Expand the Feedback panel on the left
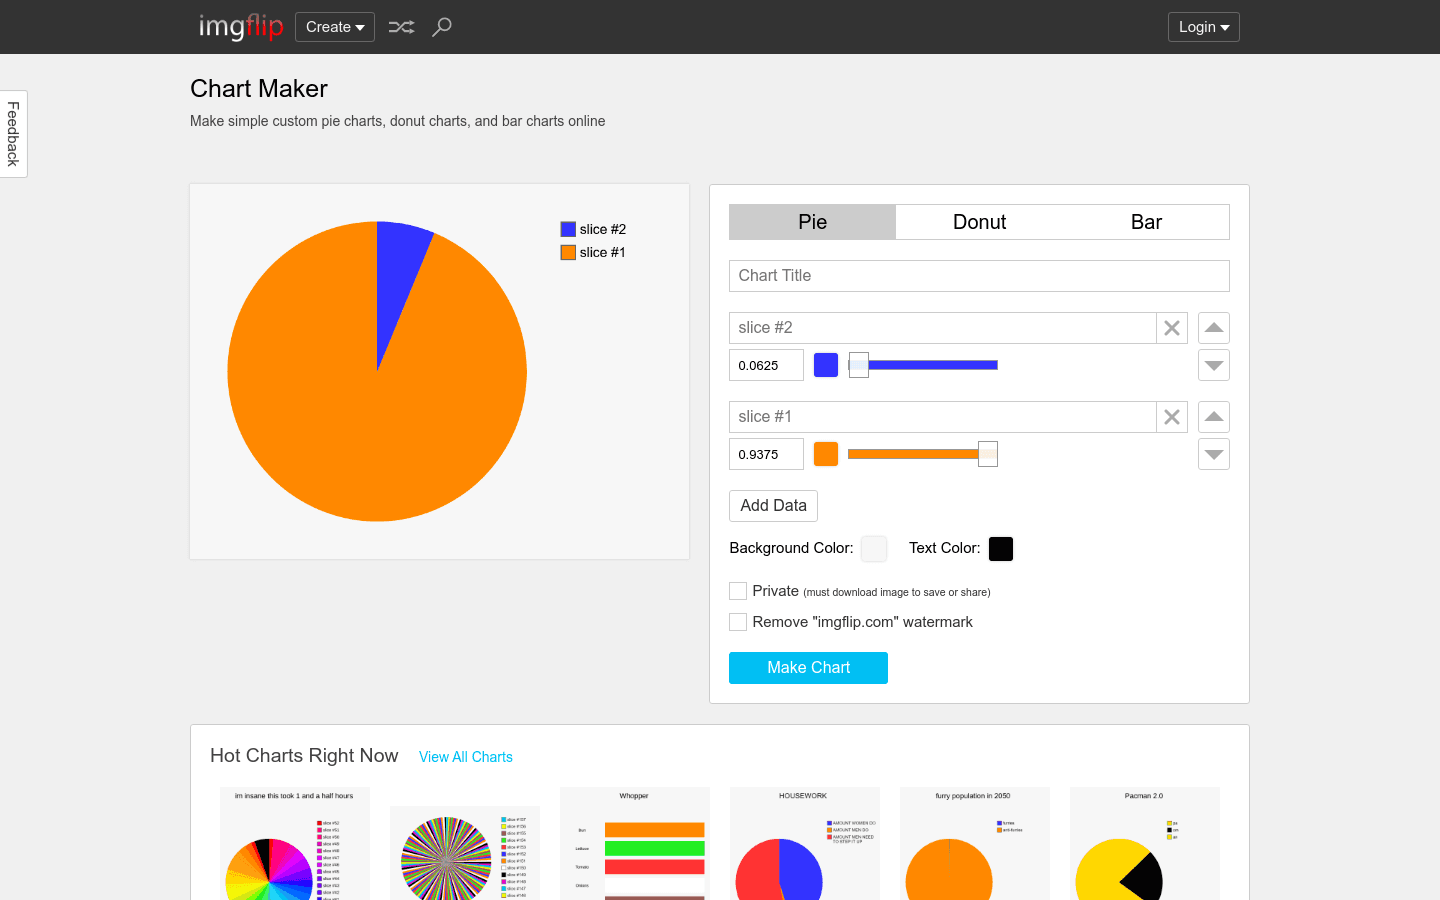Screen dimensions: 1440x900 coord(13,133)
